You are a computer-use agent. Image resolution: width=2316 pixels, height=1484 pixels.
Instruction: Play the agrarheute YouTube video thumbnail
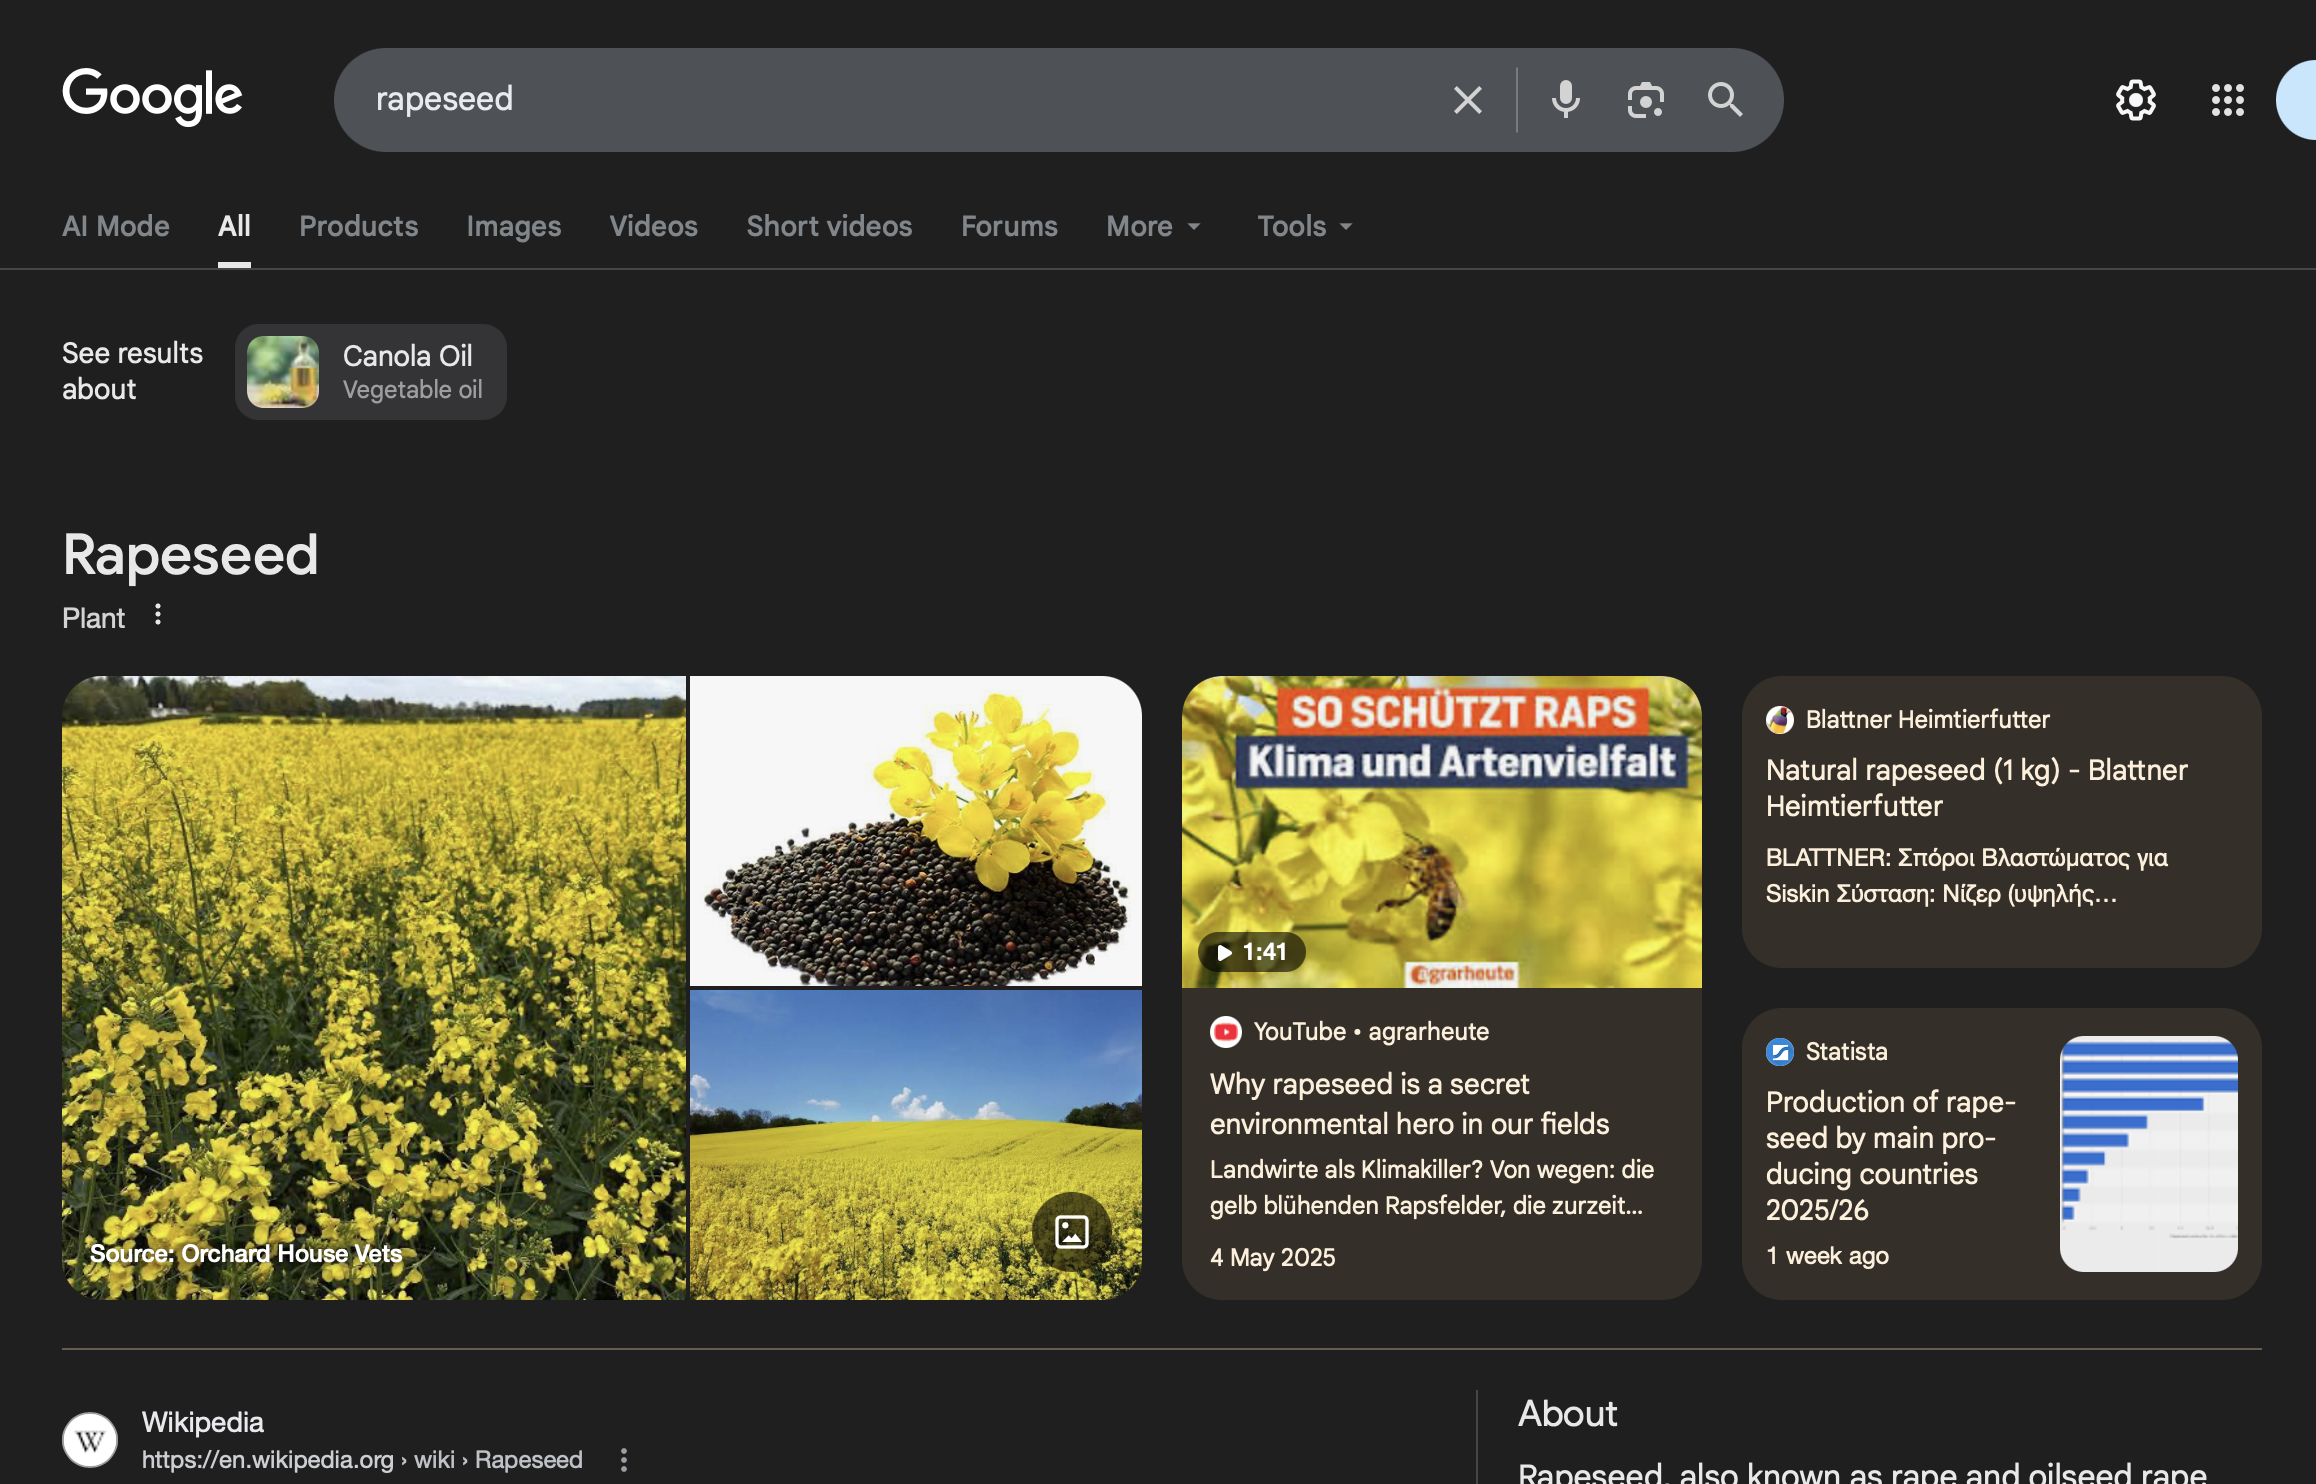1441,832
